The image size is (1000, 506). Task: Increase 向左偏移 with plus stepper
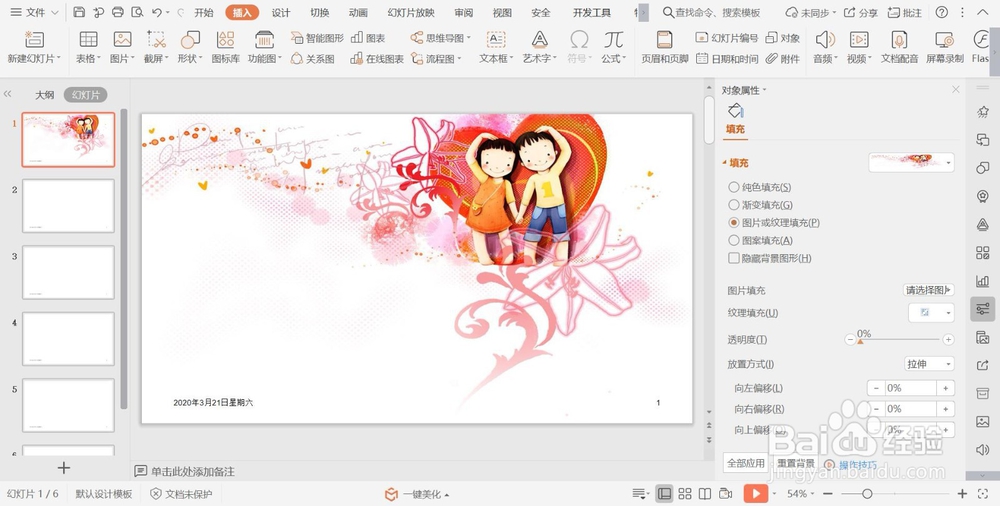click(946, 388)
